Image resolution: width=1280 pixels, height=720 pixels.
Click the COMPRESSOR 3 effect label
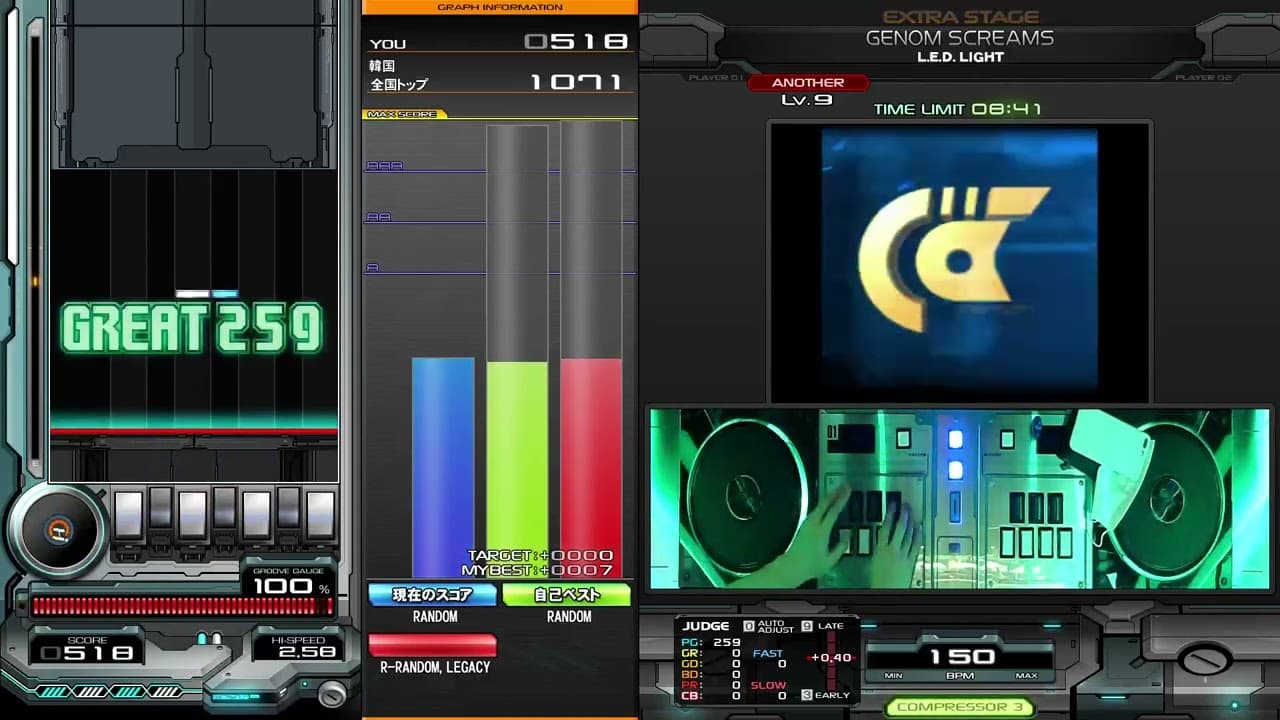(959, 707)
